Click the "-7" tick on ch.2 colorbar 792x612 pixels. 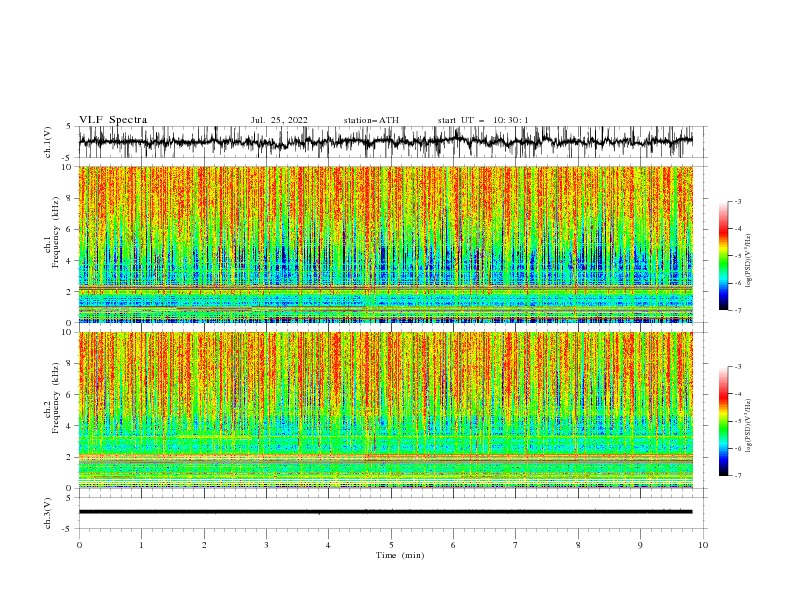738,476
